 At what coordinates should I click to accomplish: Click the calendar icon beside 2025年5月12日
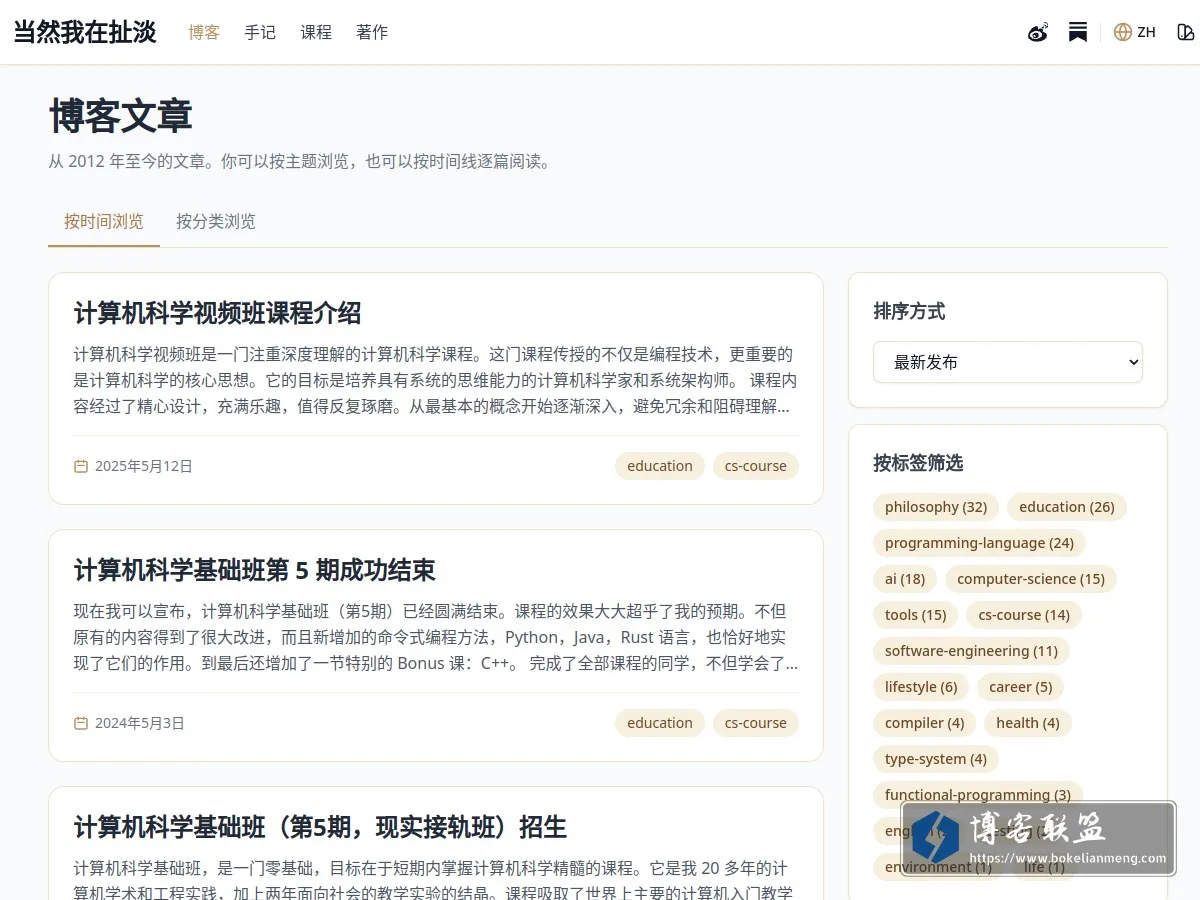pos(81,466)
